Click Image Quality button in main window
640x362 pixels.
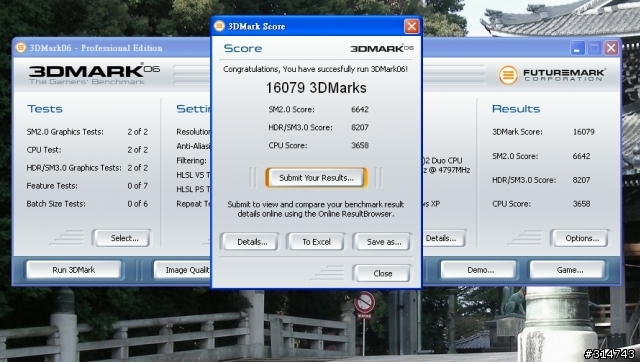pos(182,270)
